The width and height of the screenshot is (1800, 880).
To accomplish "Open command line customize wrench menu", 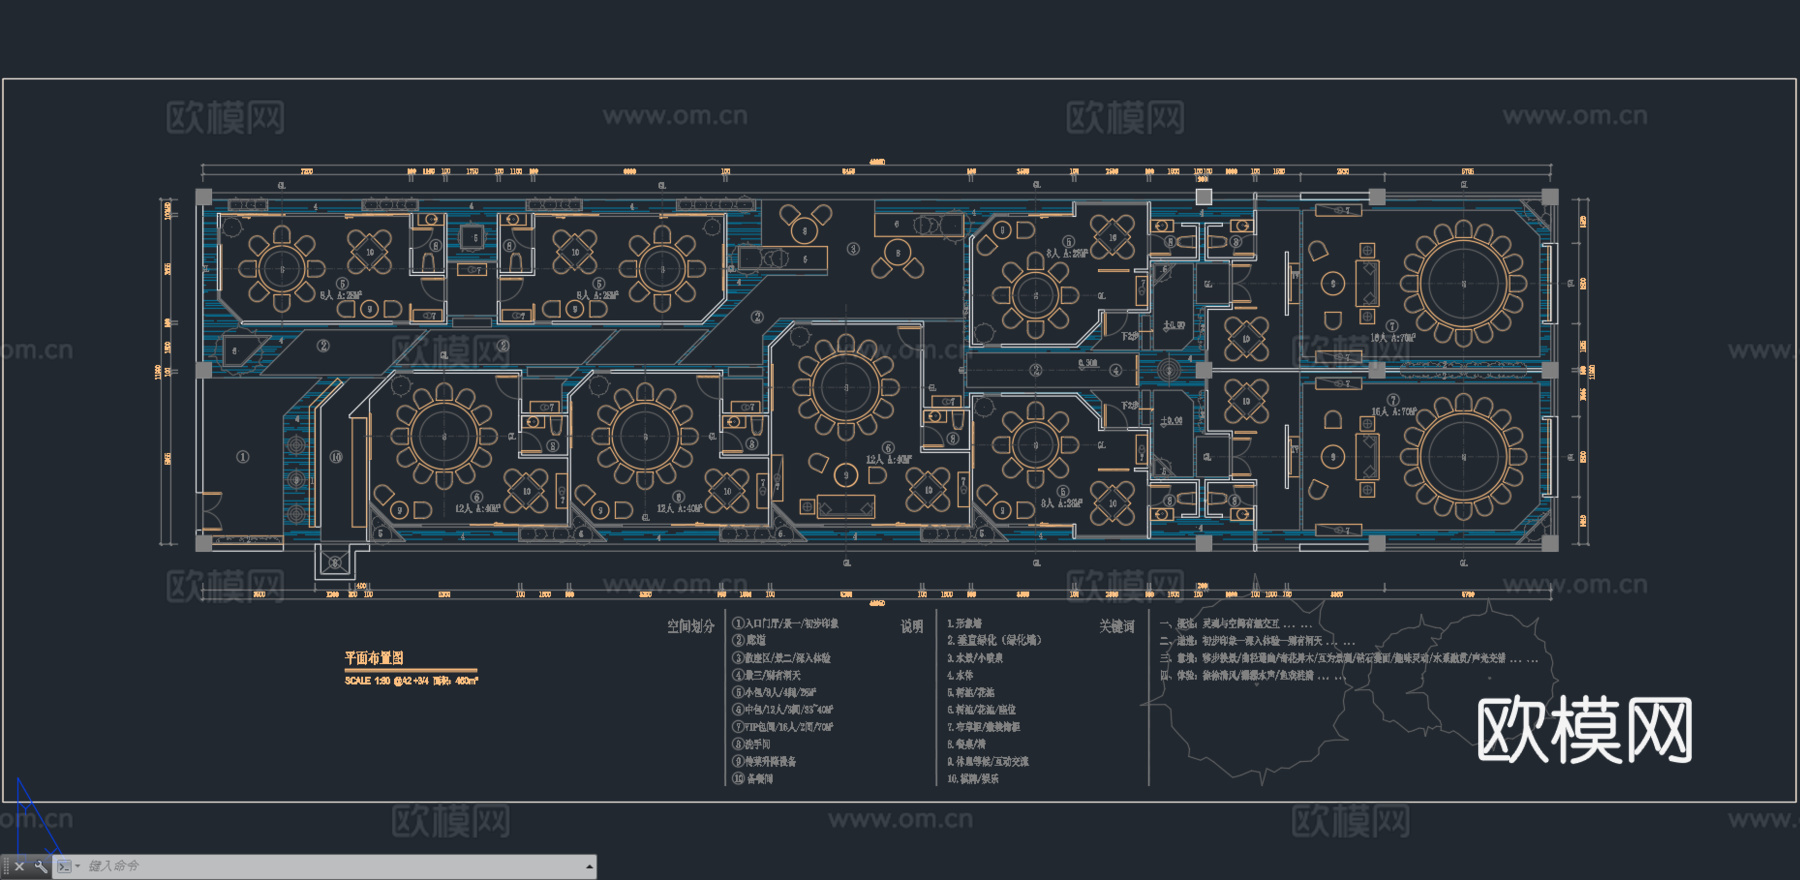I will tap(40, 866).
